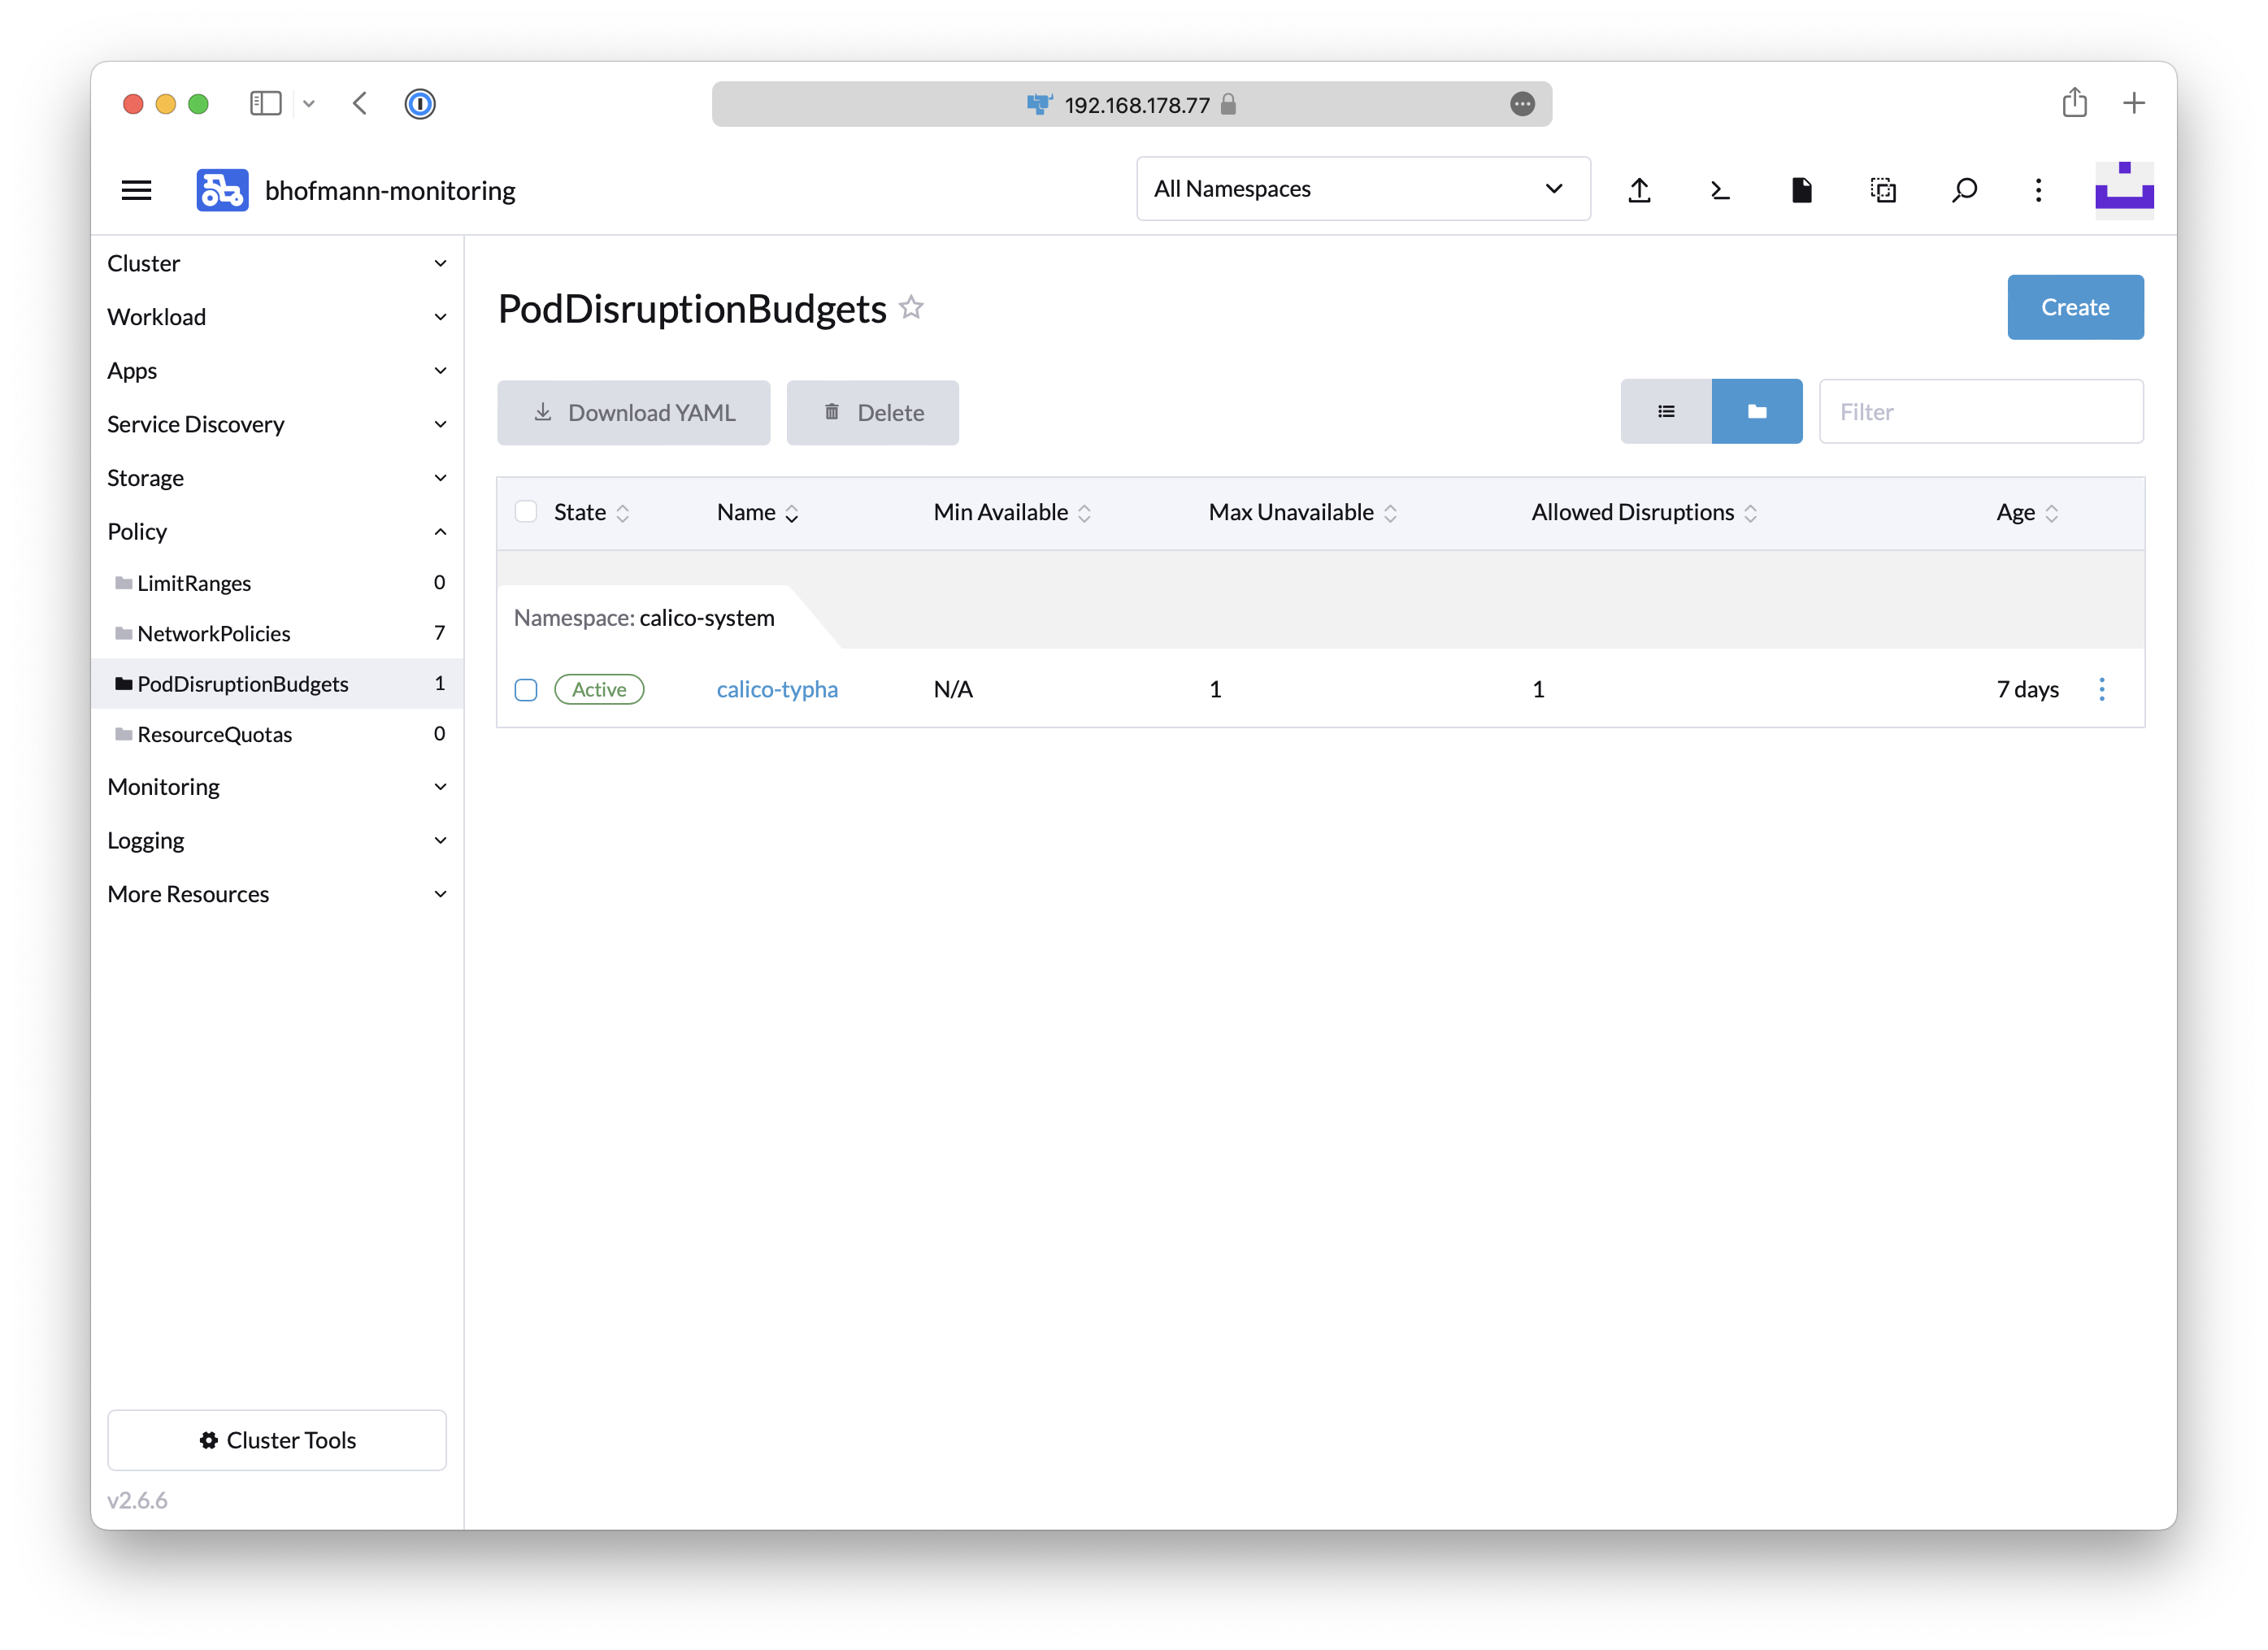This screenshot has height=1650, width=2268.
Task: Open NetworkPolicies in the sidebar
Action: [277, 633]
